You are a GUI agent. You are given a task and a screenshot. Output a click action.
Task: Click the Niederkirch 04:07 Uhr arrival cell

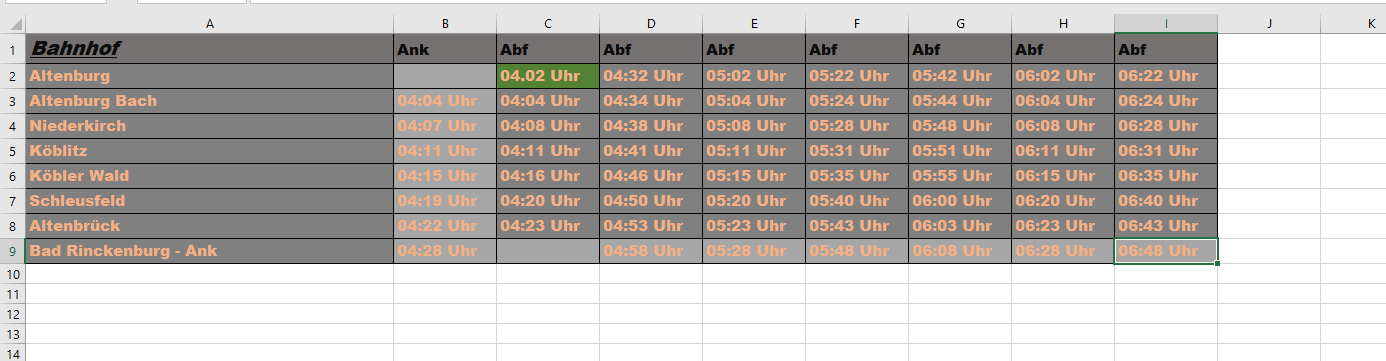[445, 126]
